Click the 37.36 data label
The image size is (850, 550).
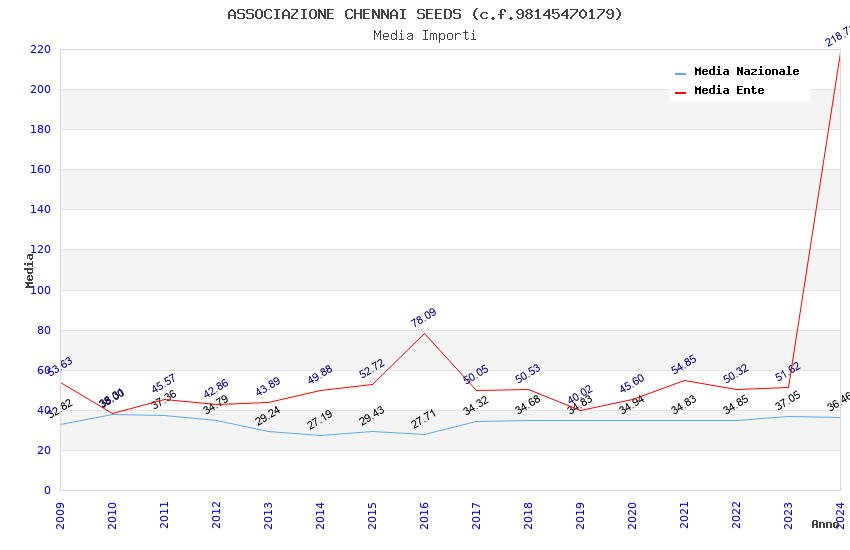164,399
